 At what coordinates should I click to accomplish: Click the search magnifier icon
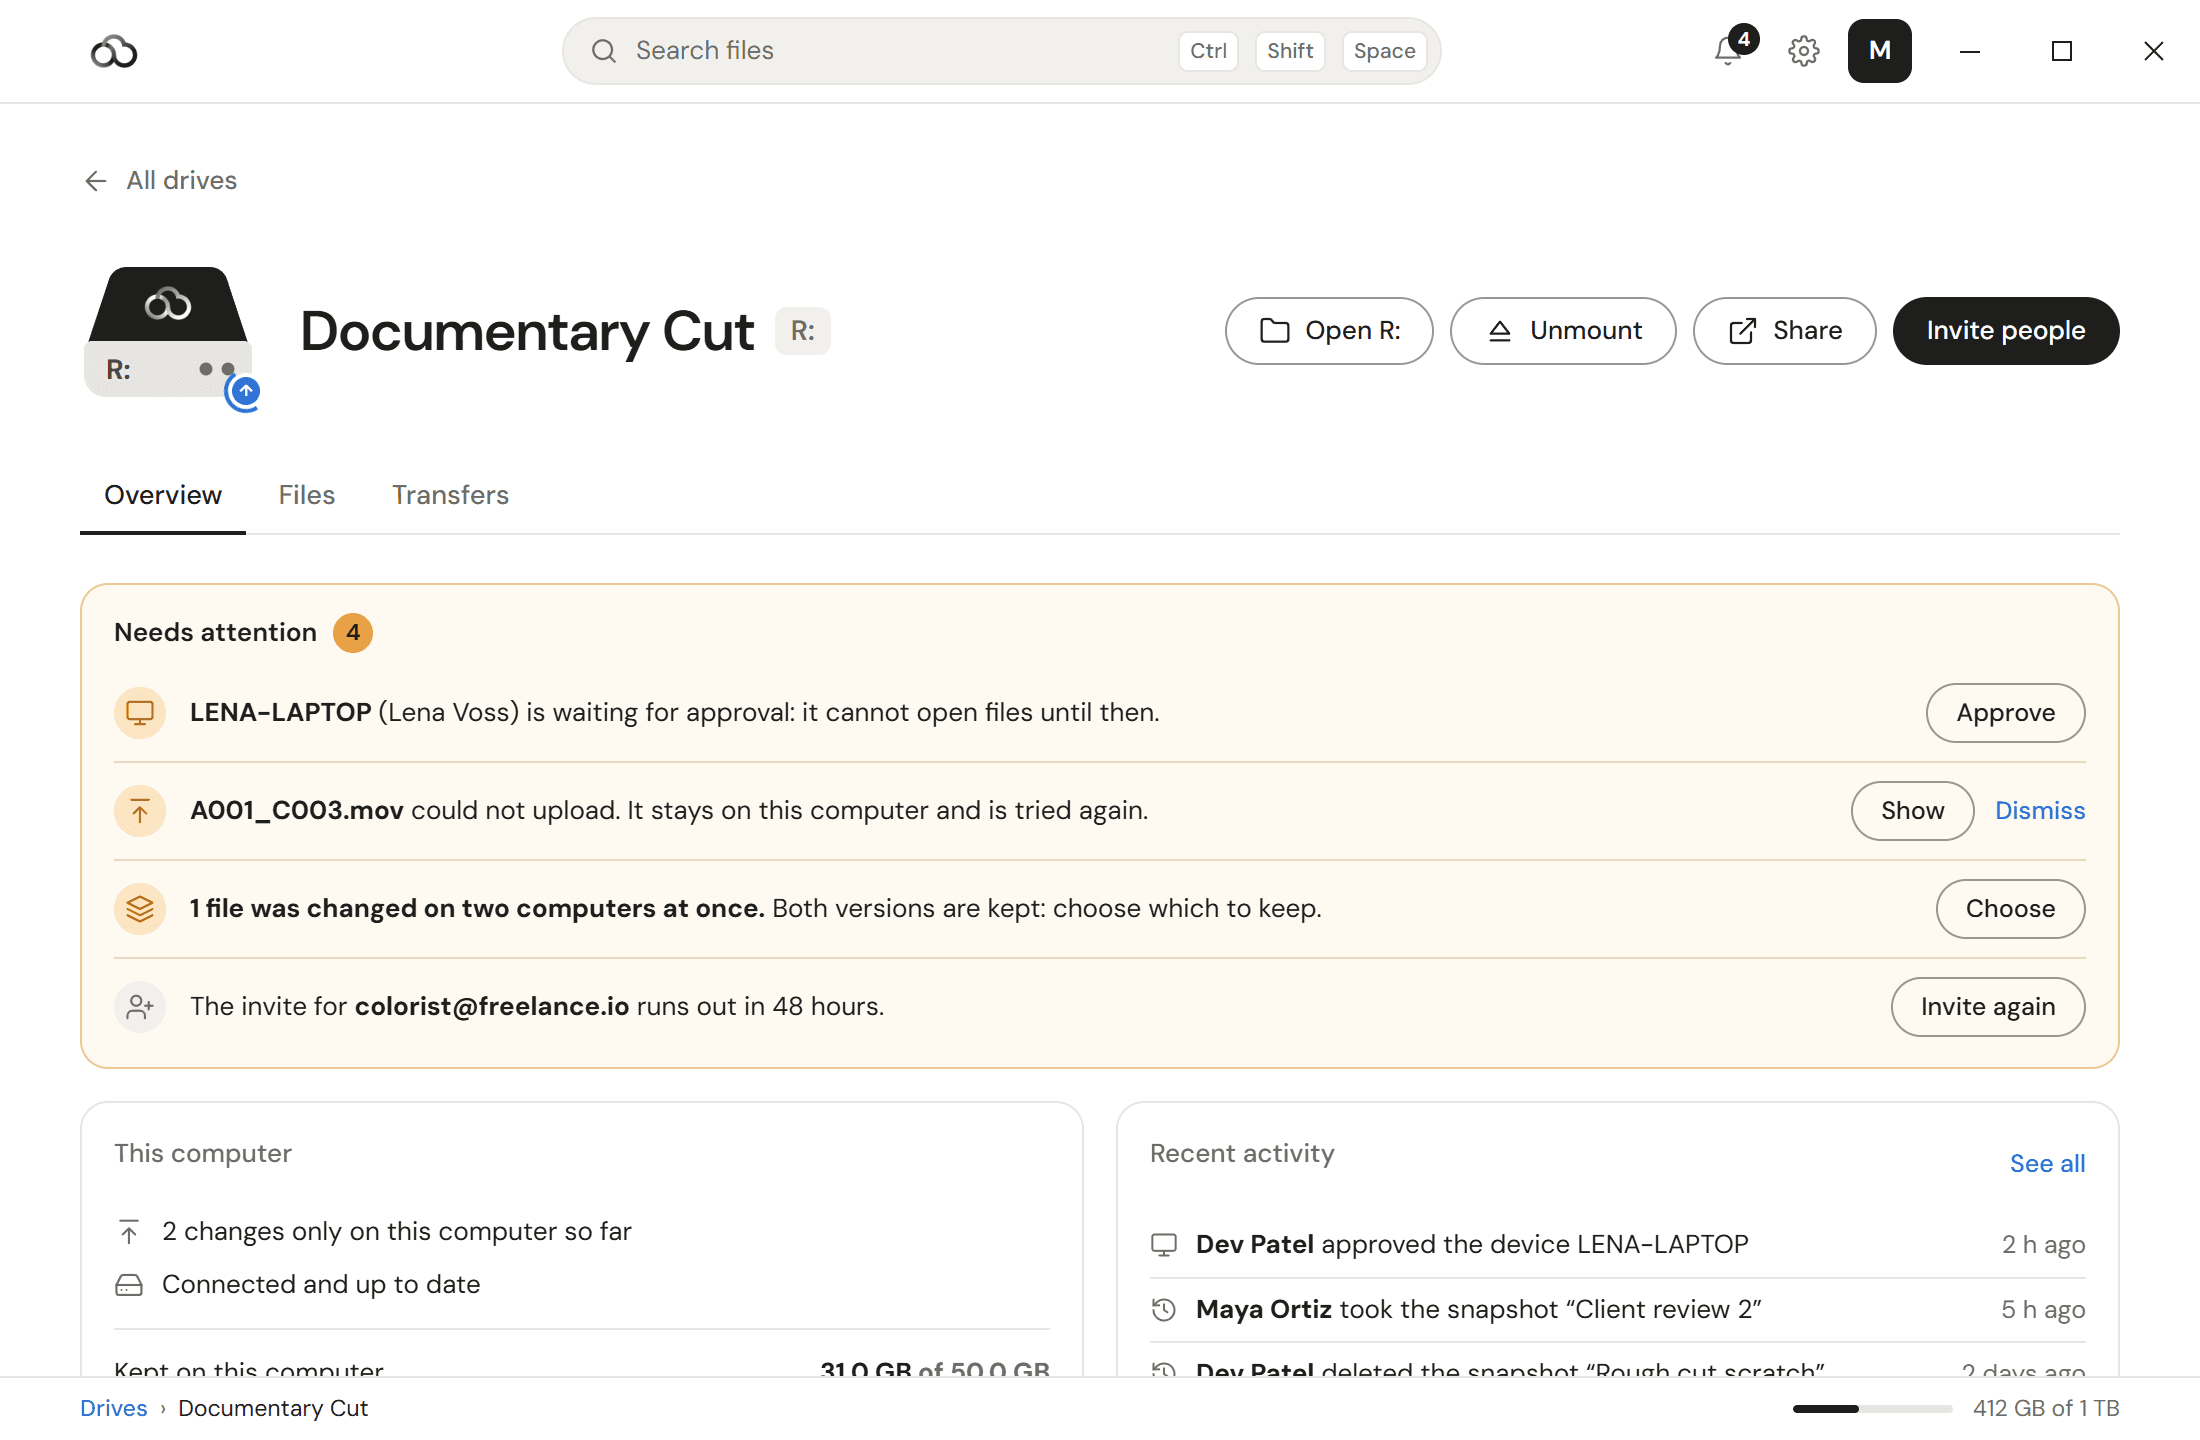604,51
